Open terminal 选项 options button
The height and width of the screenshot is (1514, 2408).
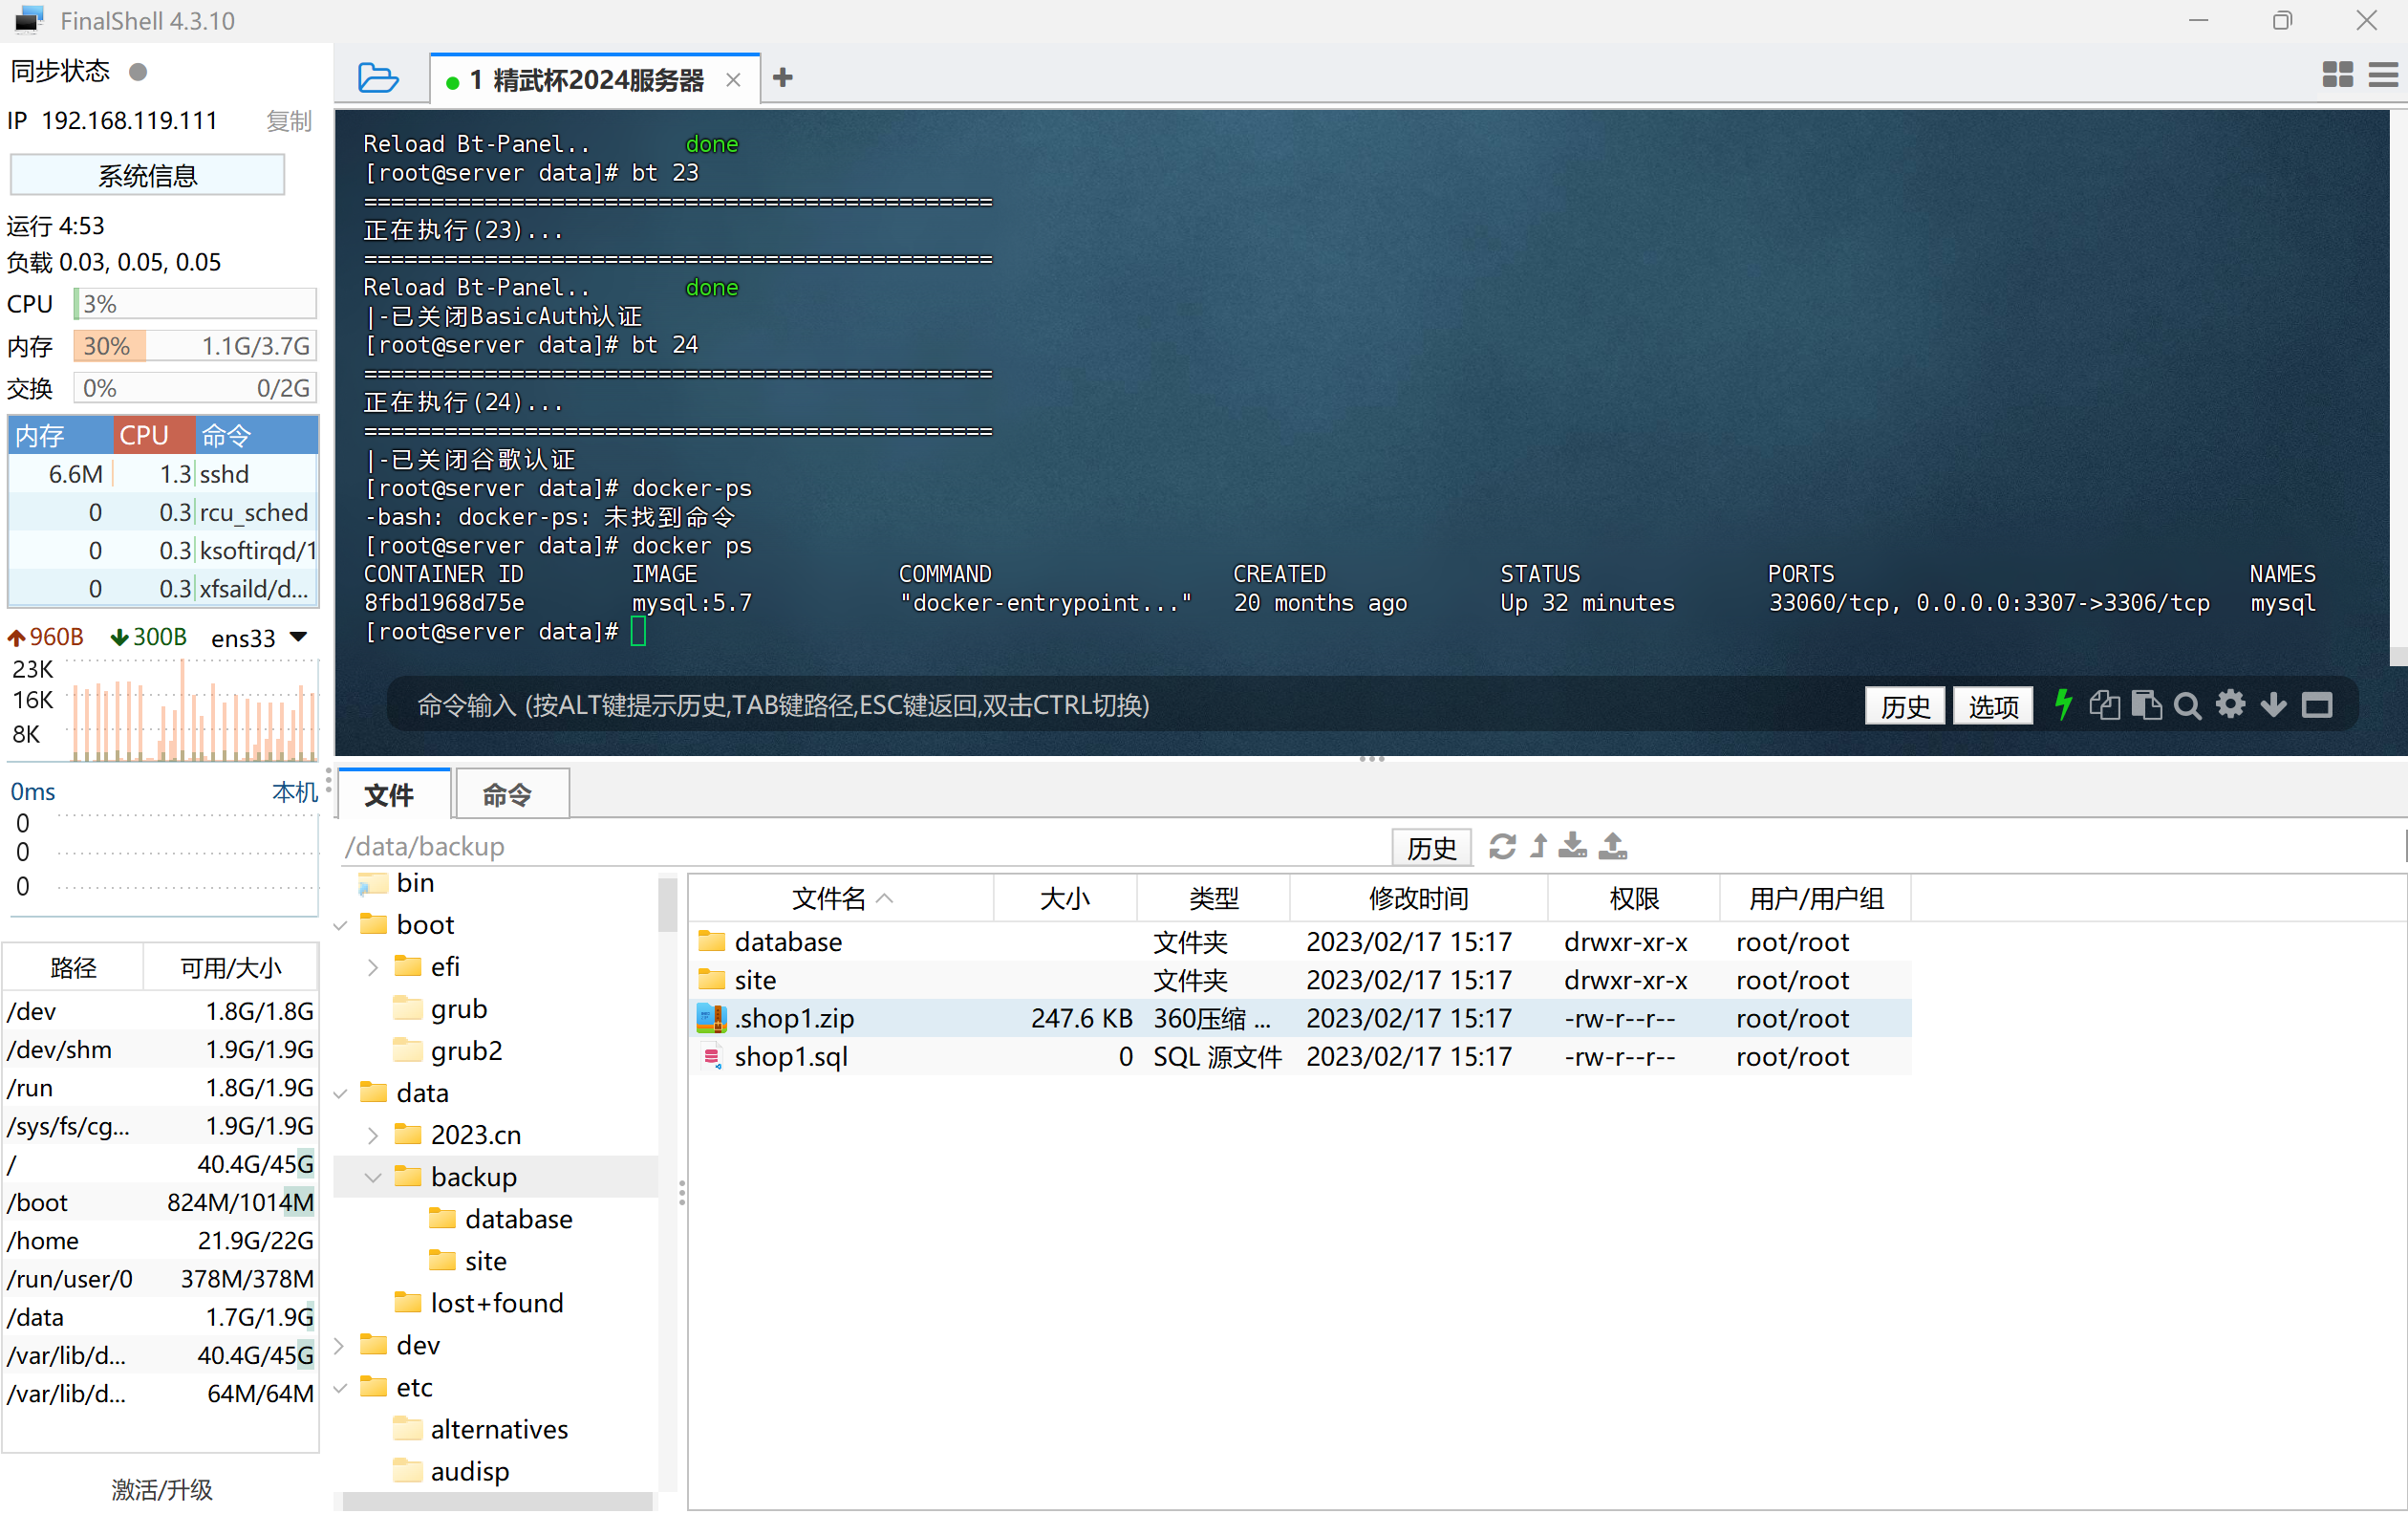click(x=1993, y=706)
